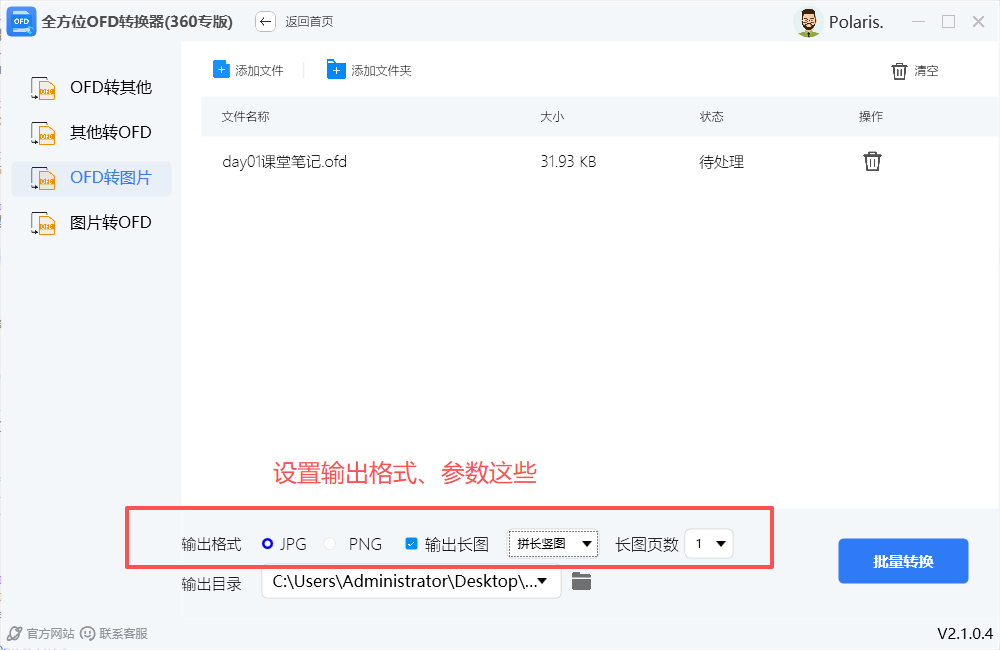Click the Polaris user avatar
The height and width of the screenshot is (650, 1000).
tap(807, 21)
